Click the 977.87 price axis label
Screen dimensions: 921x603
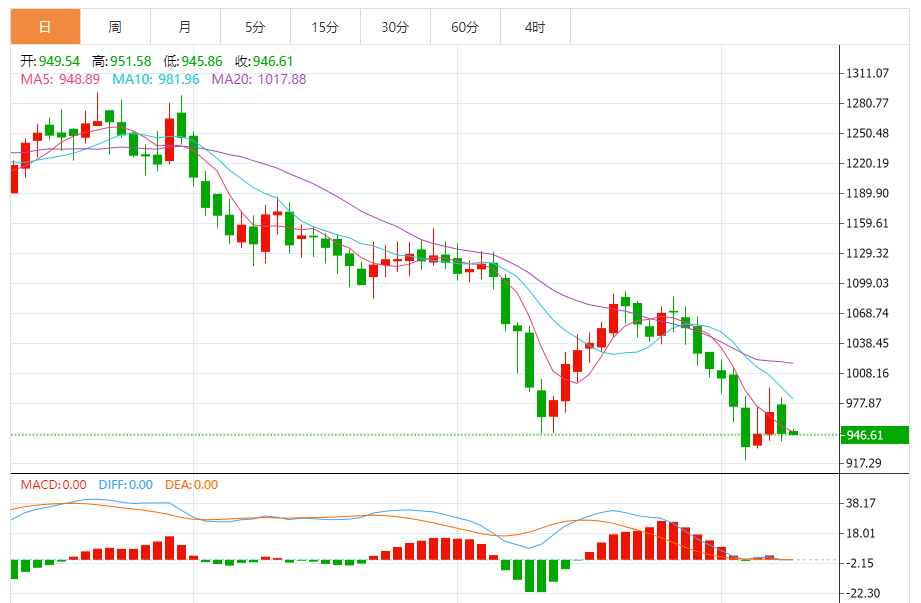coord(863,403)
